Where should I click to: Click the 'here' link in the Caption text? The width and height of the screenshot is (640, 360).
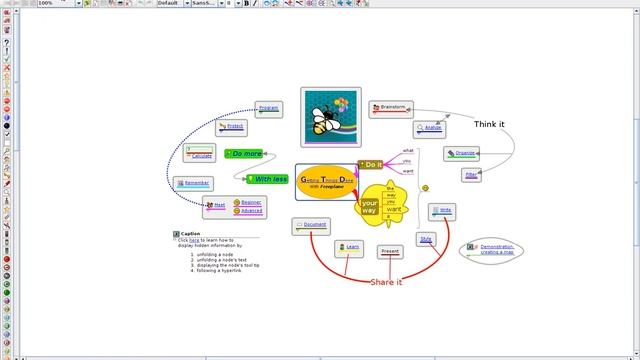click(x=194, y=240)
